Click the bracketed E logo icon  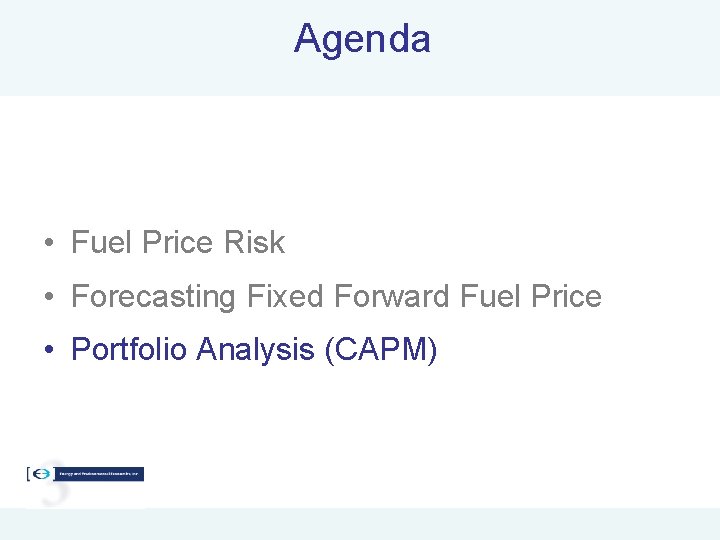pos(41,474)
